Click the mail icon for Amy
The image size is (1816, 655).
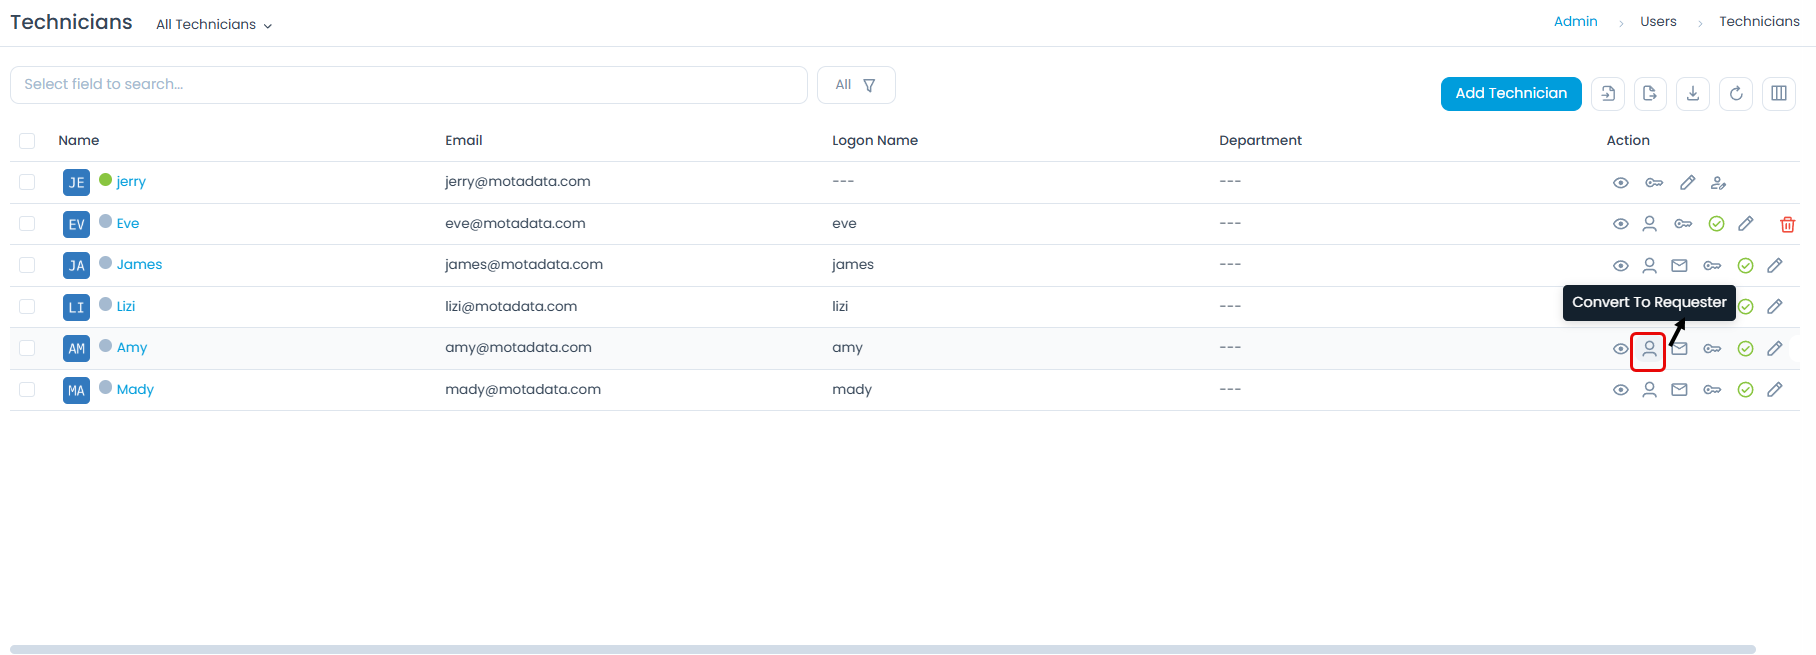click(x=1680, y=349)
